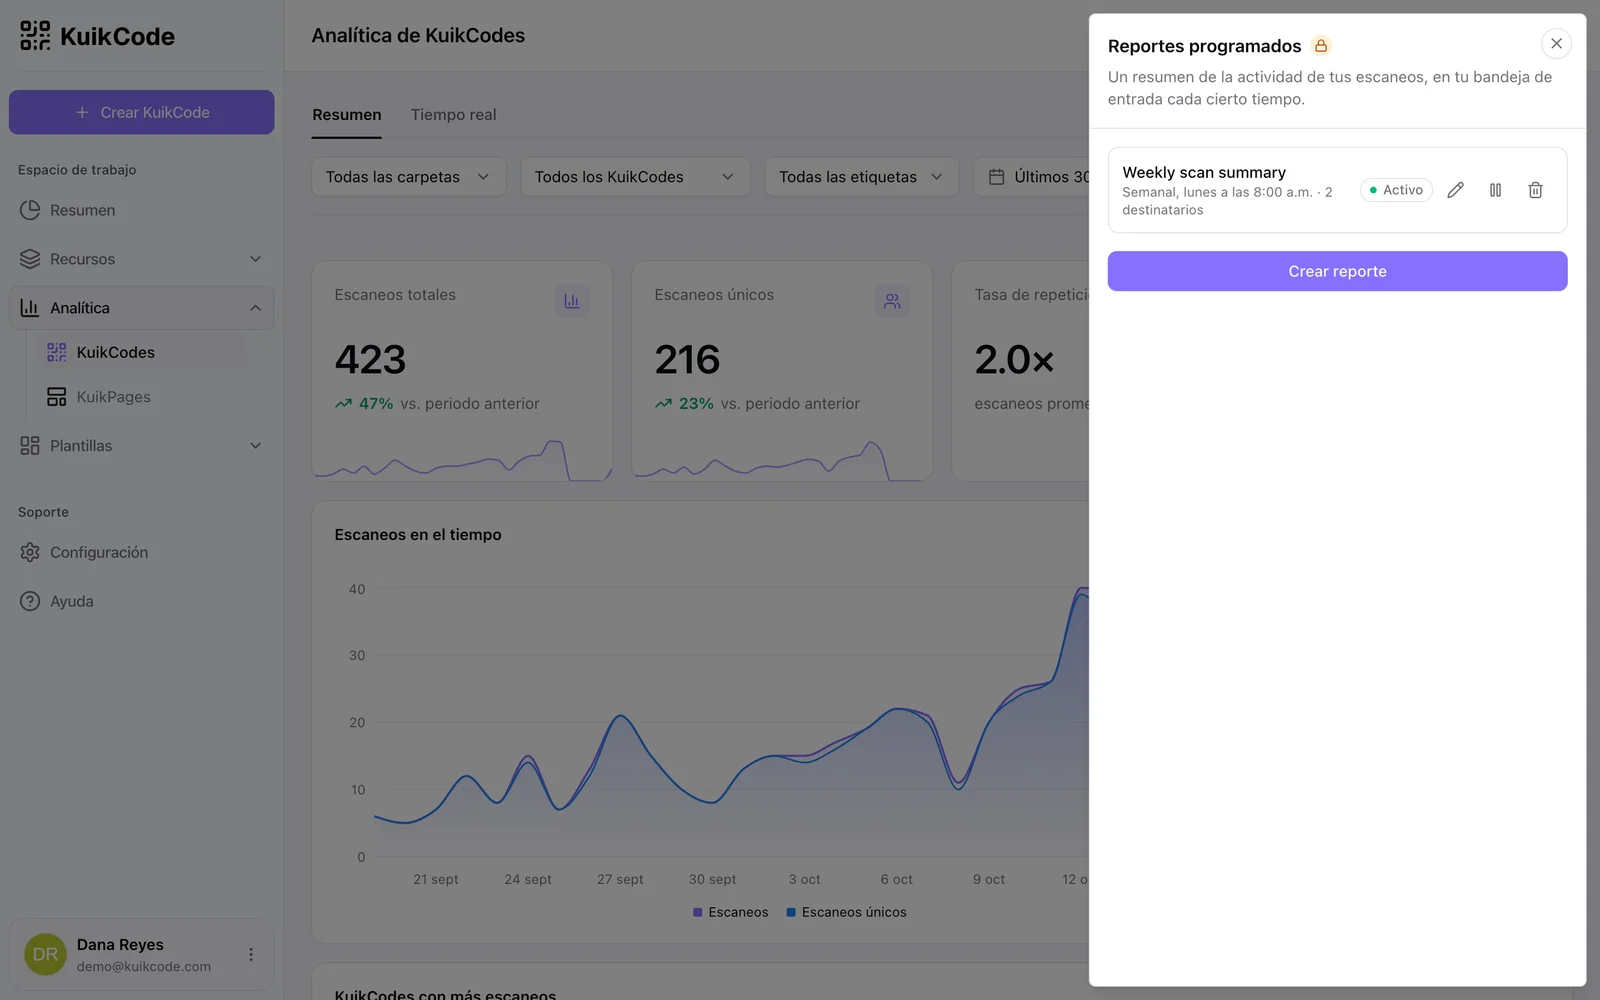Click the KuikCode logo icon
Screen dimensions: 1600x1000
click(x=35, y=36)
